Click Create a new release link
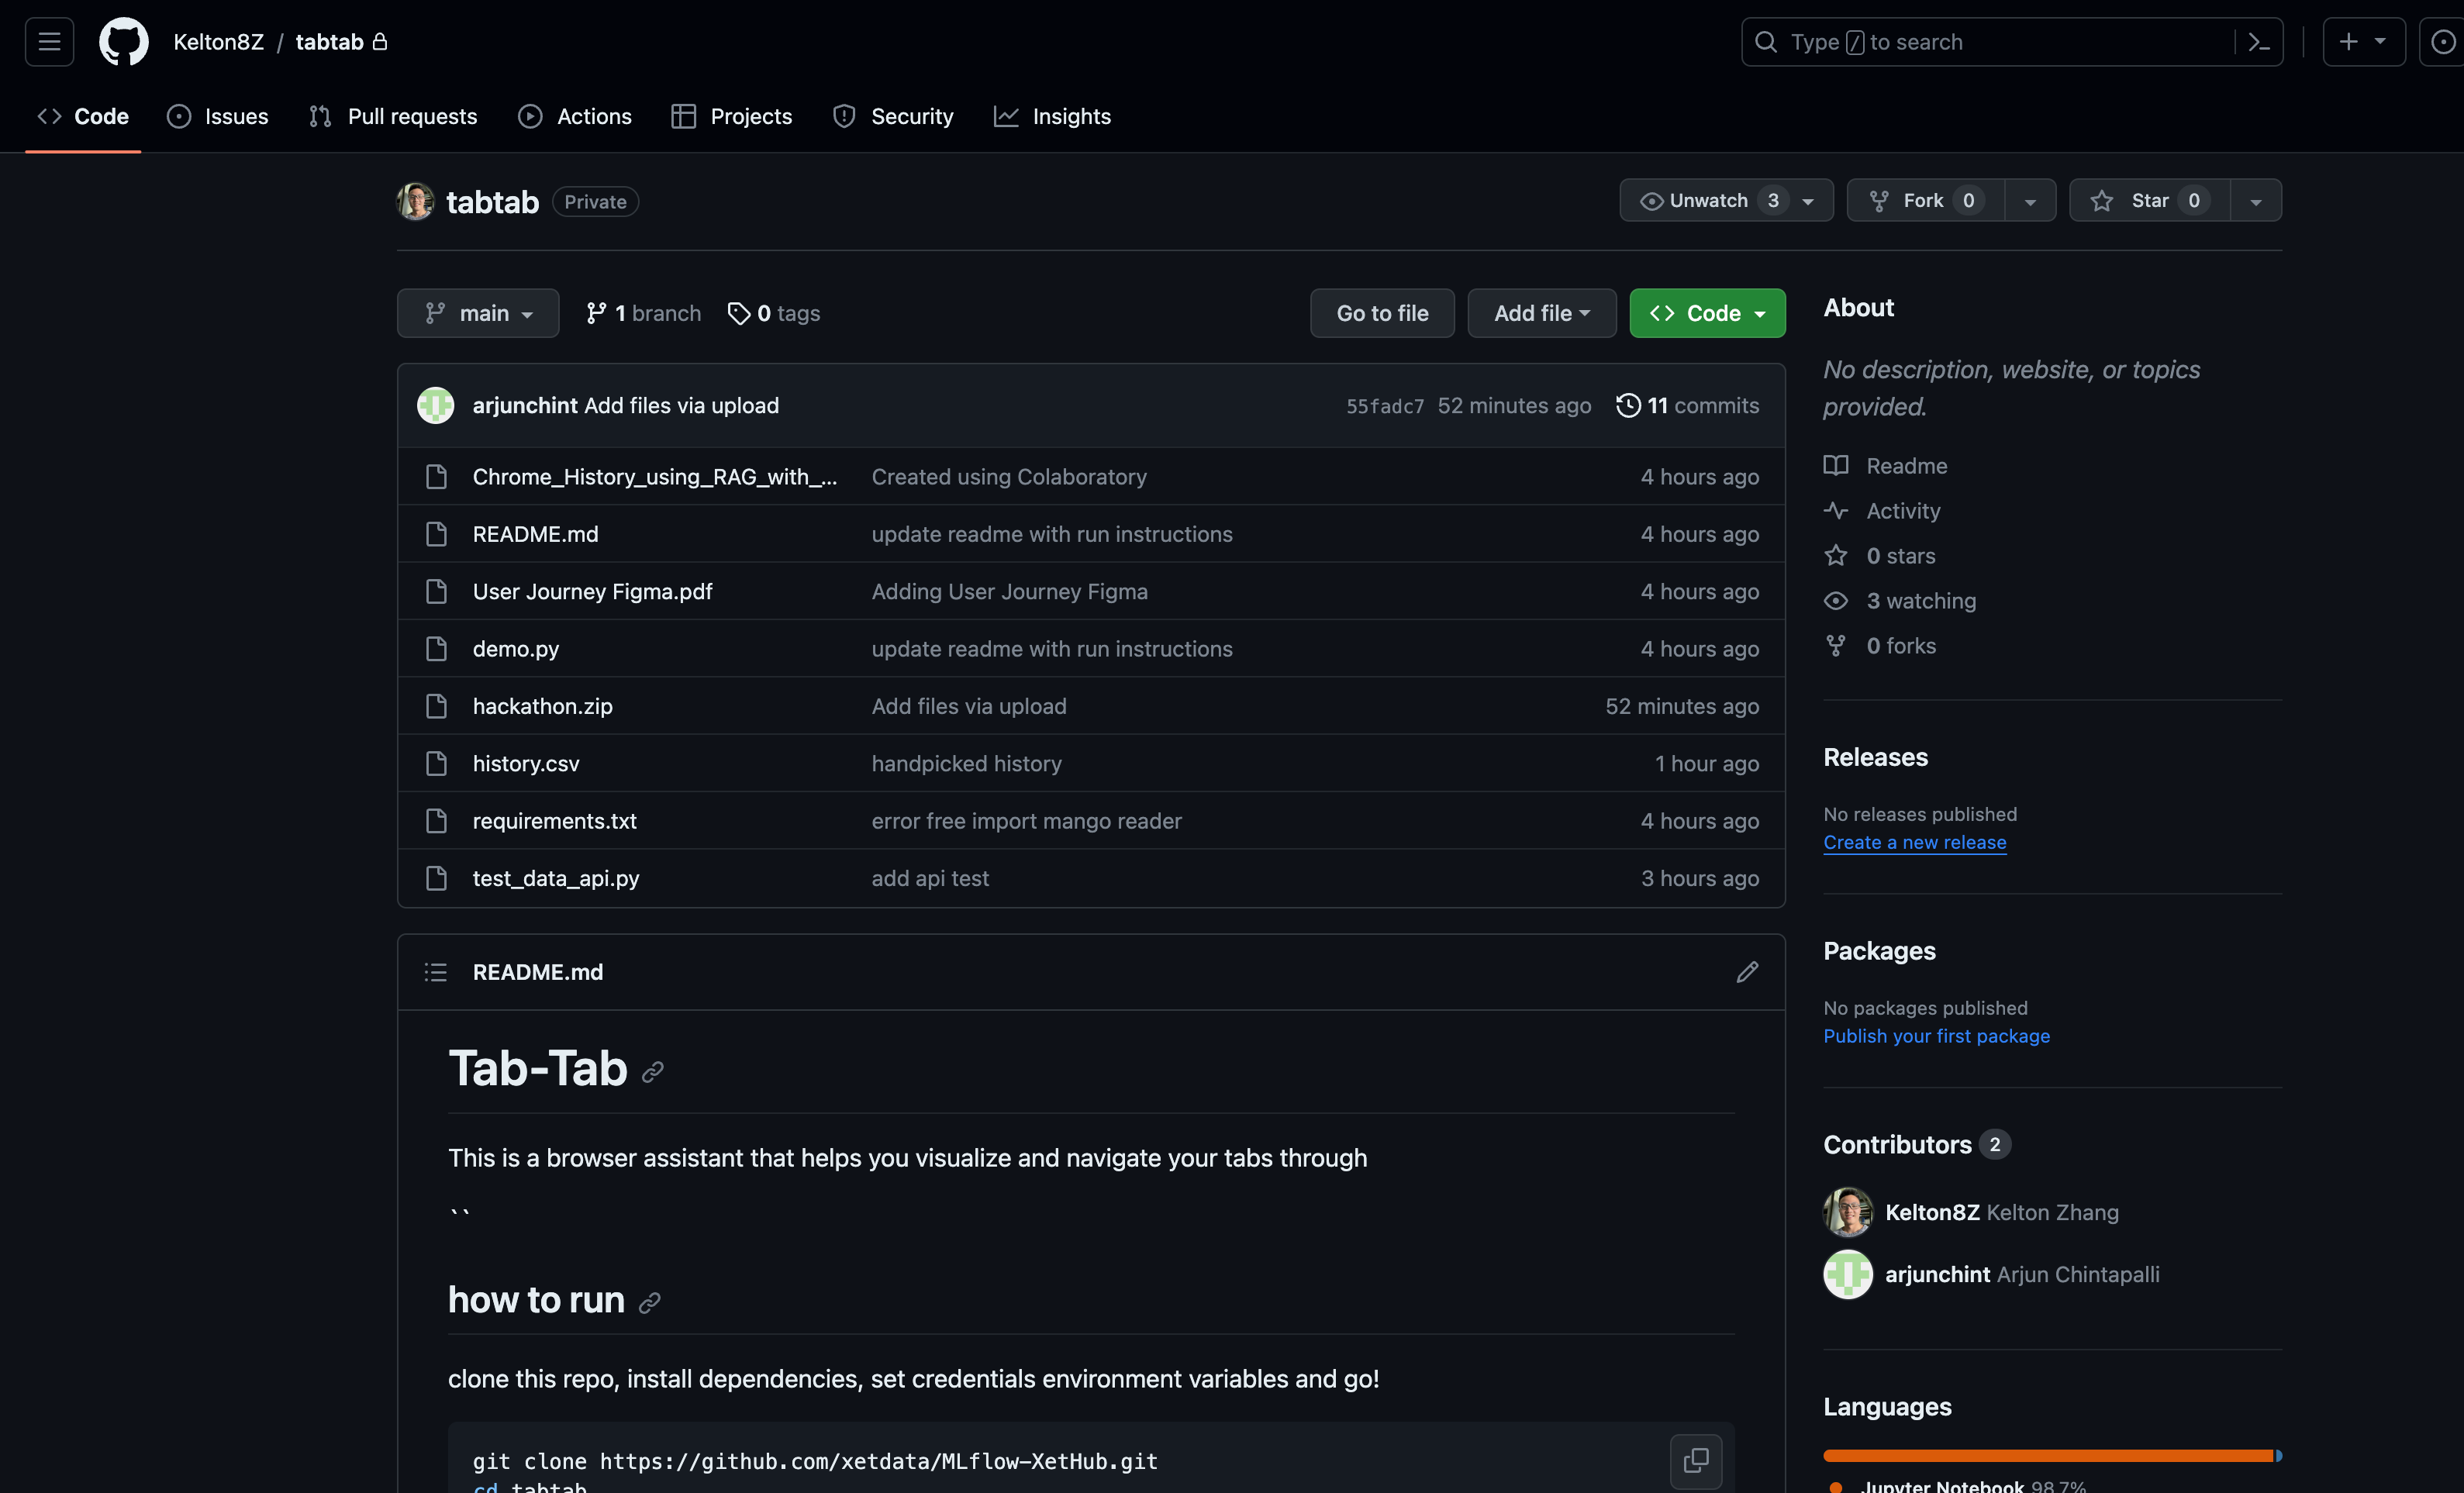Image resolution: width=2464 pixels, height=1493 pixels. pyautogui.click(x=1914, y=842)
